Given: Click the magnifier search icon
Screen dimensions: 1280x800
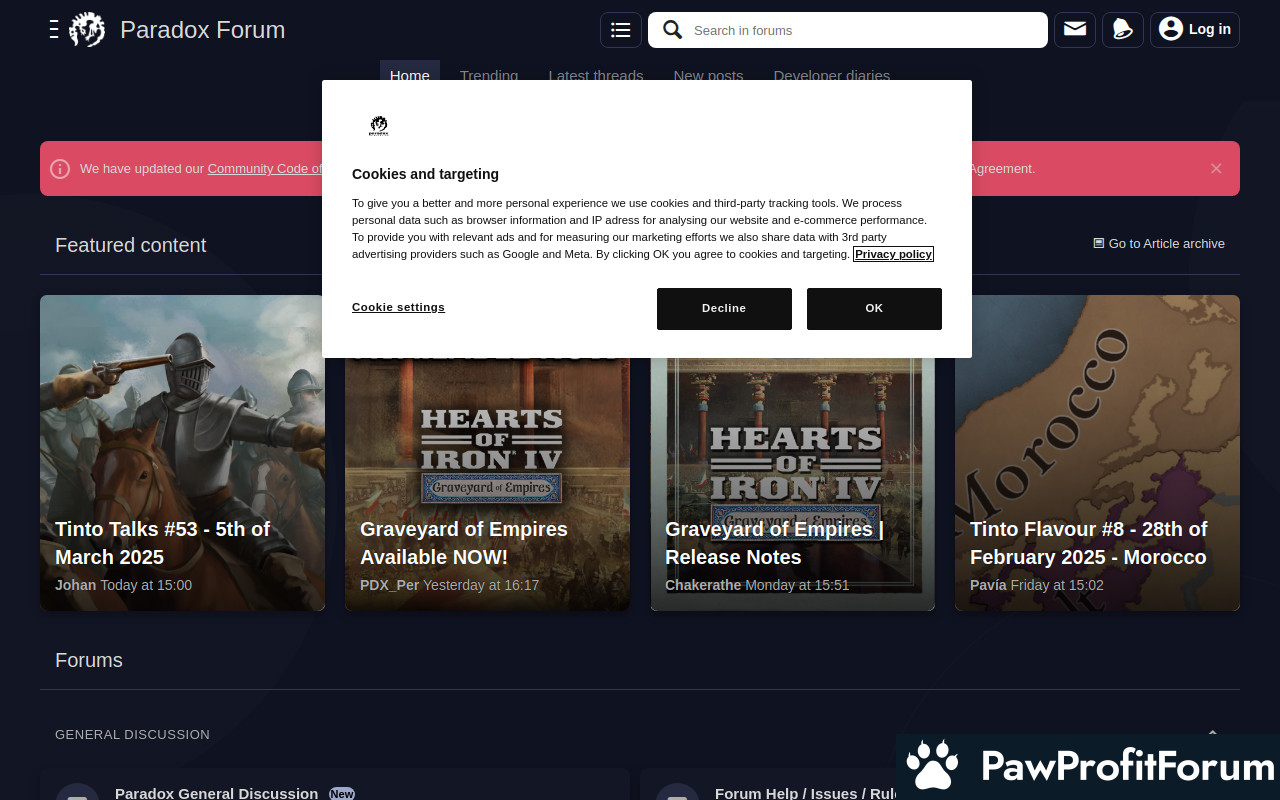Looking at the screenshot, I should (x=673, y=30).
